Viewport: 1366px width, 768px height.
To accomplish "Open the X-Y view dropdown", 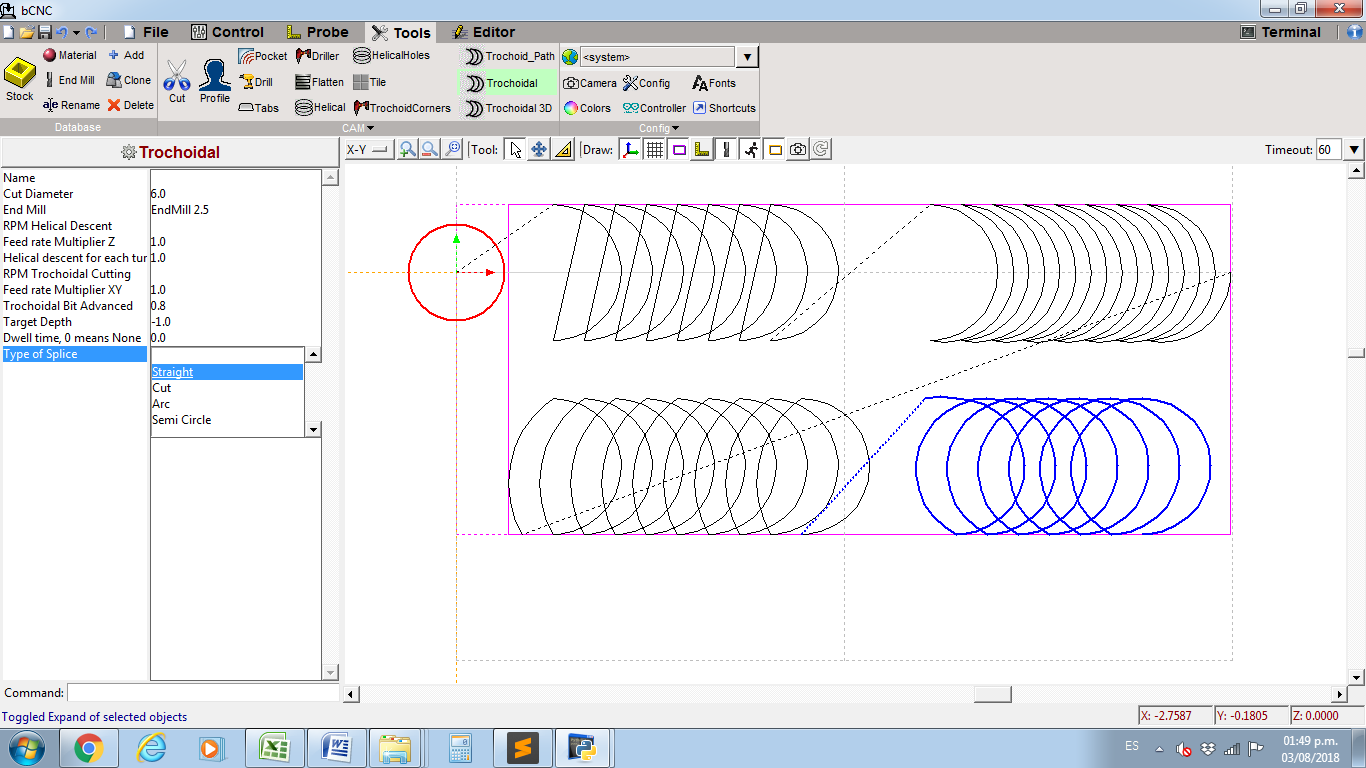I will pos(367,150).
